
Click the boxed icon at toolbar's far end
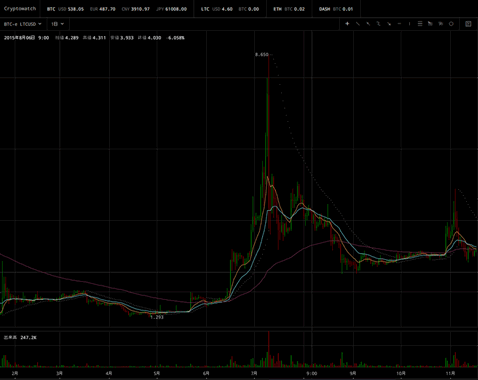pyautogui.click(x=468, y=24)
